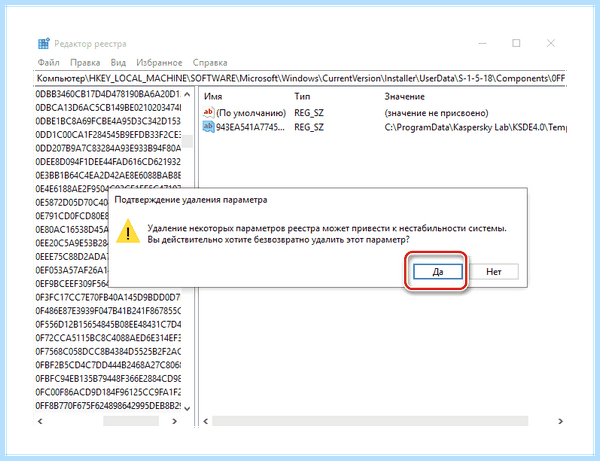600x461 pixels.
Task: Click REG_SZ type of (По умолчанию) row
Action: [x=309, y=113]
